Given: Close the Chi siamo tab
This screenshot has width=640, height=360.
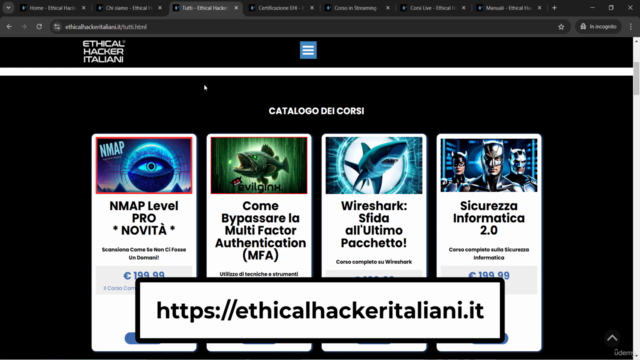Looking at the screenshot, I should tap(160, 8).
